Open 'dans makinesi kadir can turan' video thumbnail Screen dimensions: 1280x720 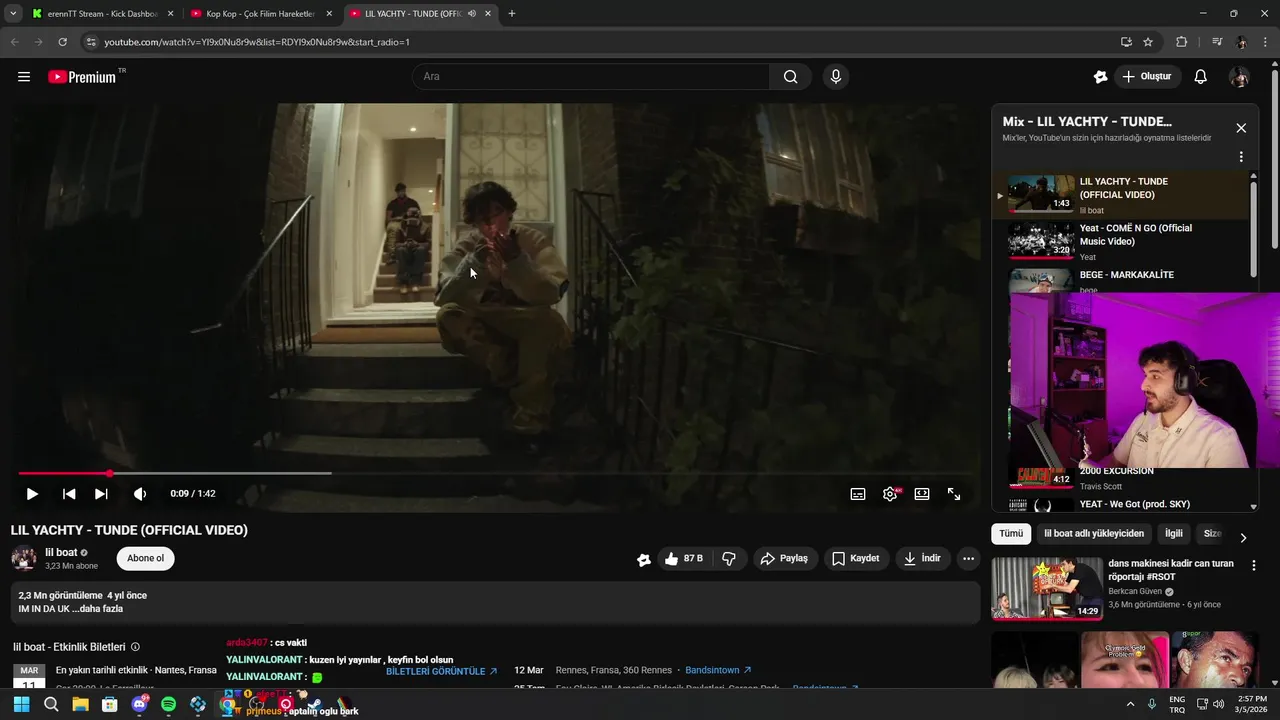1047,588
